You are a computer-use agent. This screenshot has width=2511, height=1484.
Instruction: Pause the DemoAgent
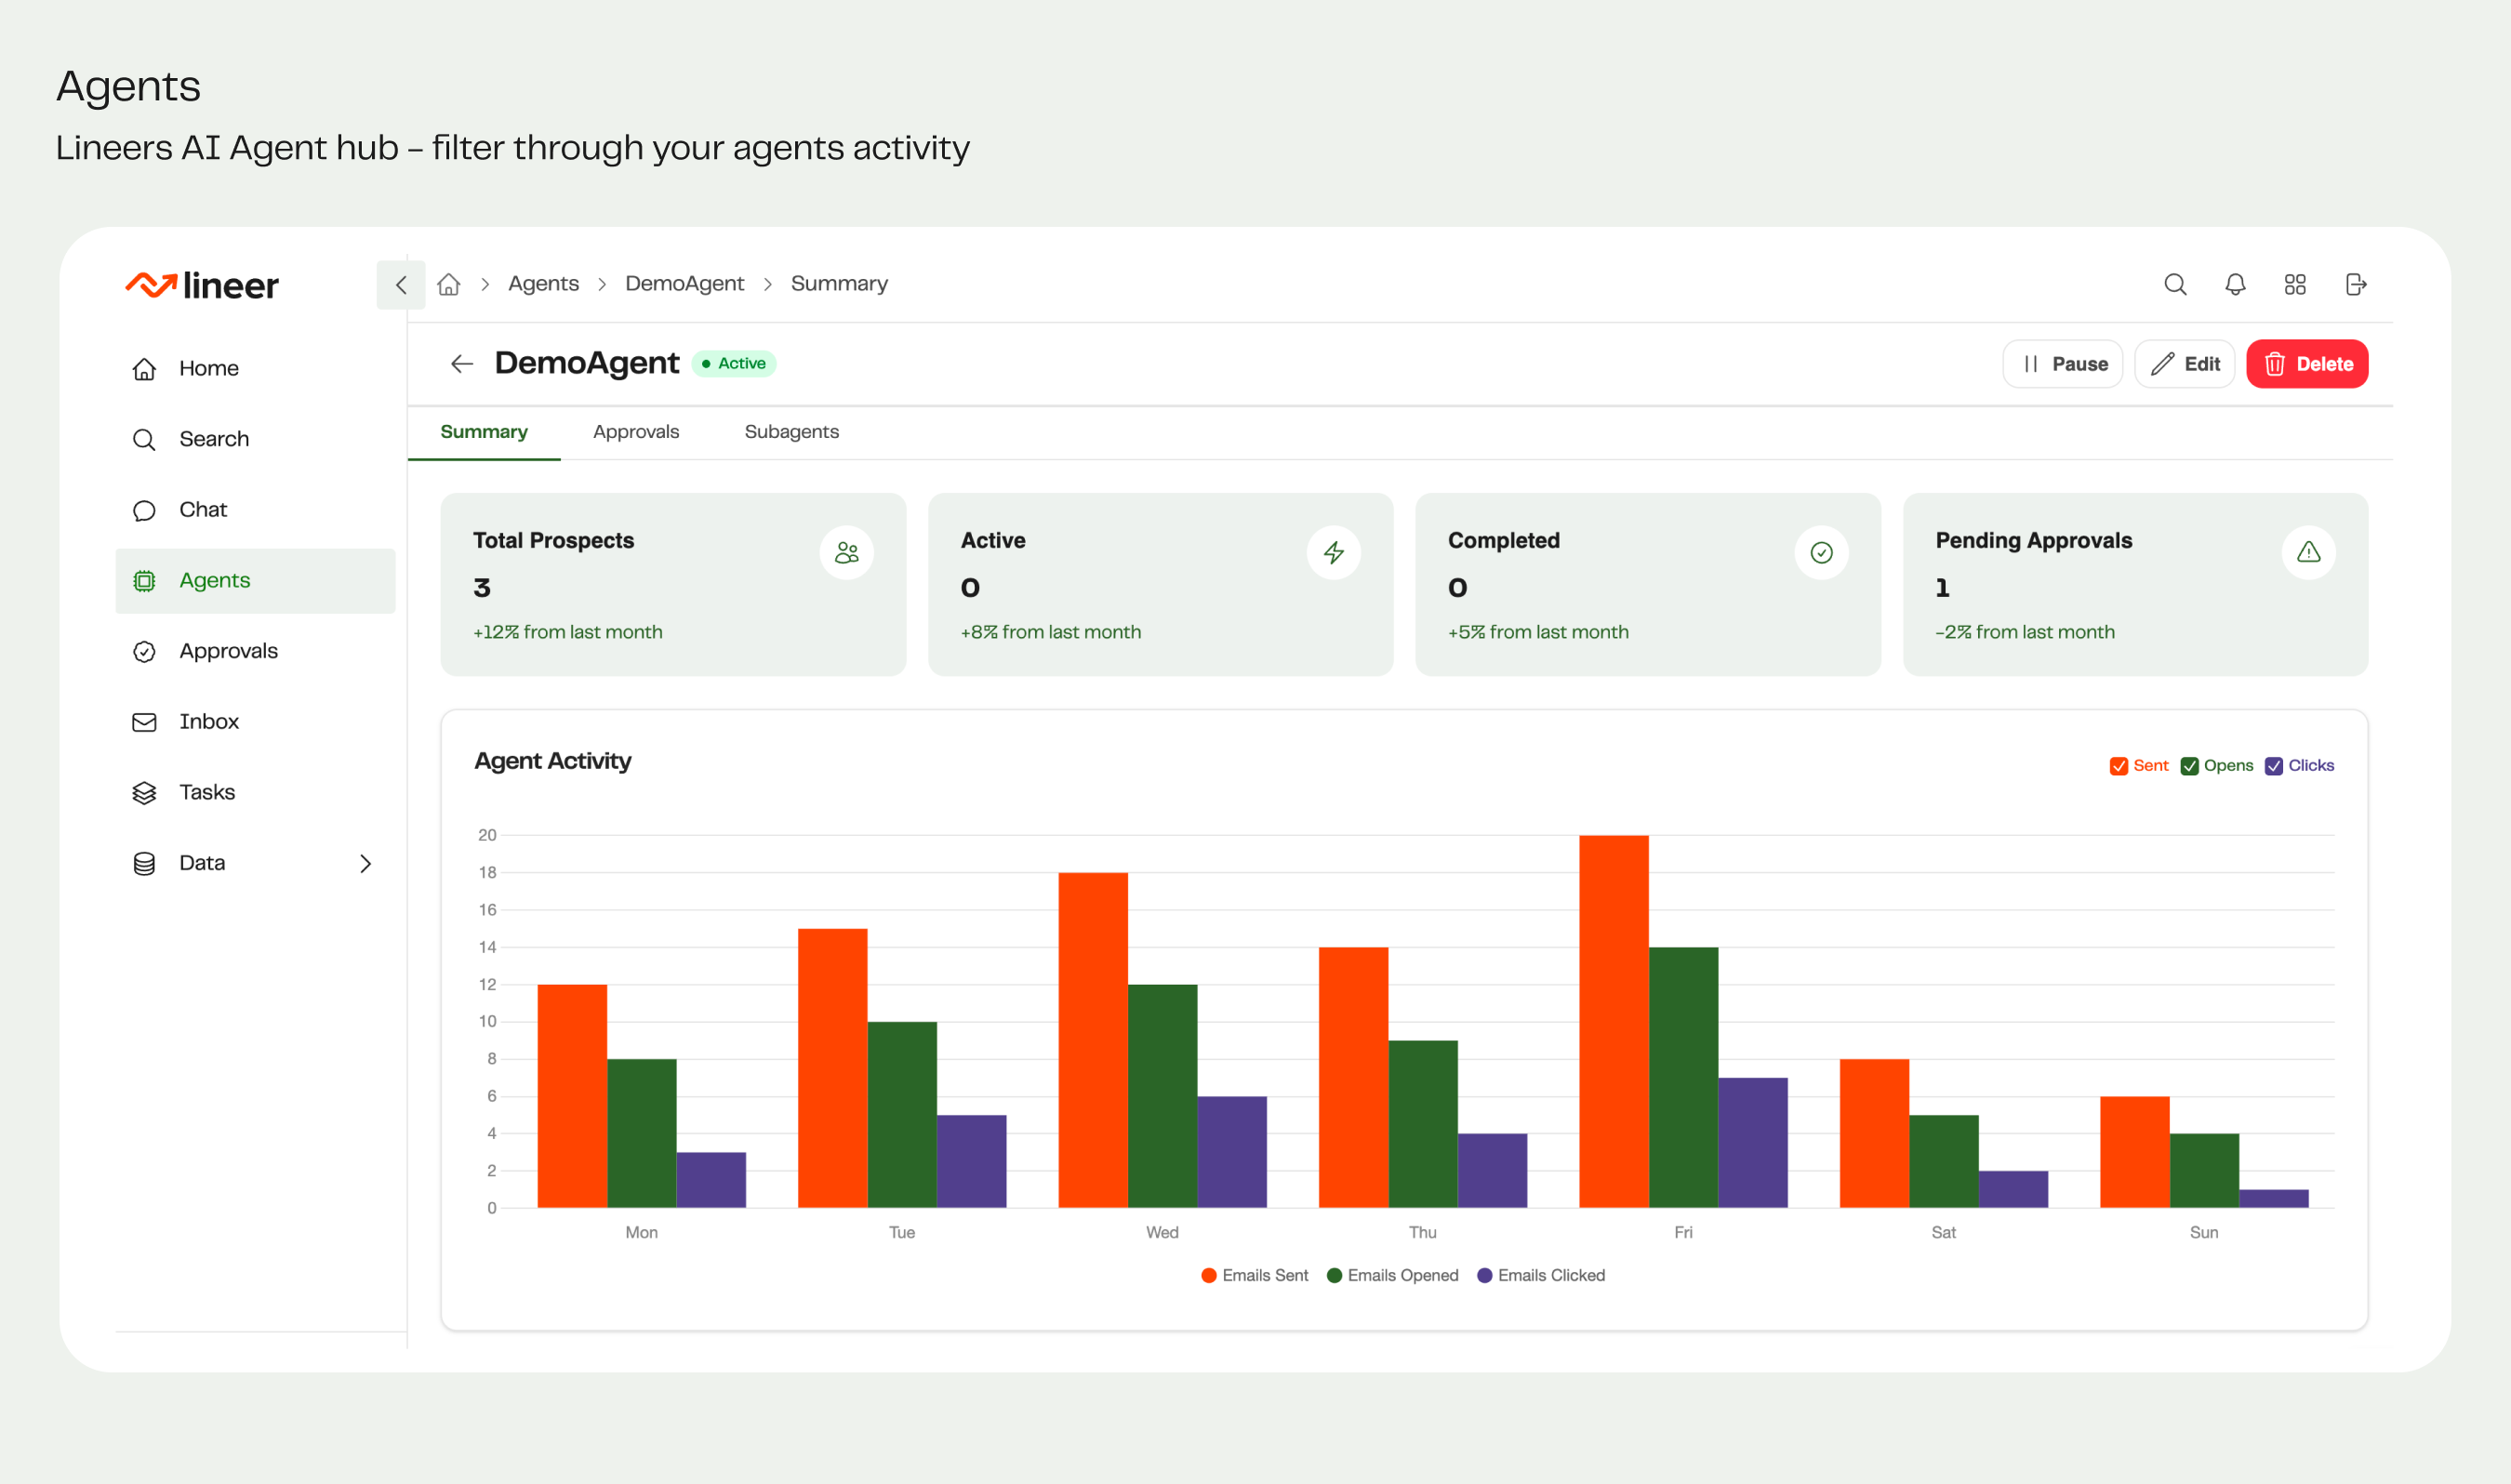2062,364
